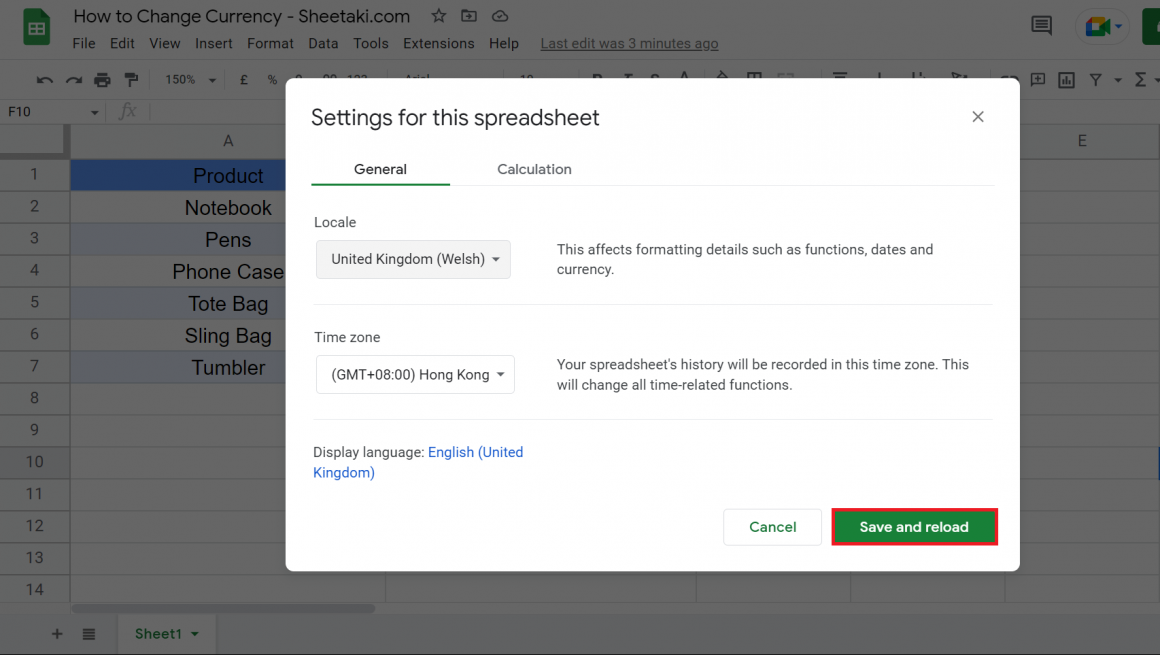Click the Undo icon in the toolbar
The width and height of the screenshot is (1160, 655).
click(x=43, y=78)
